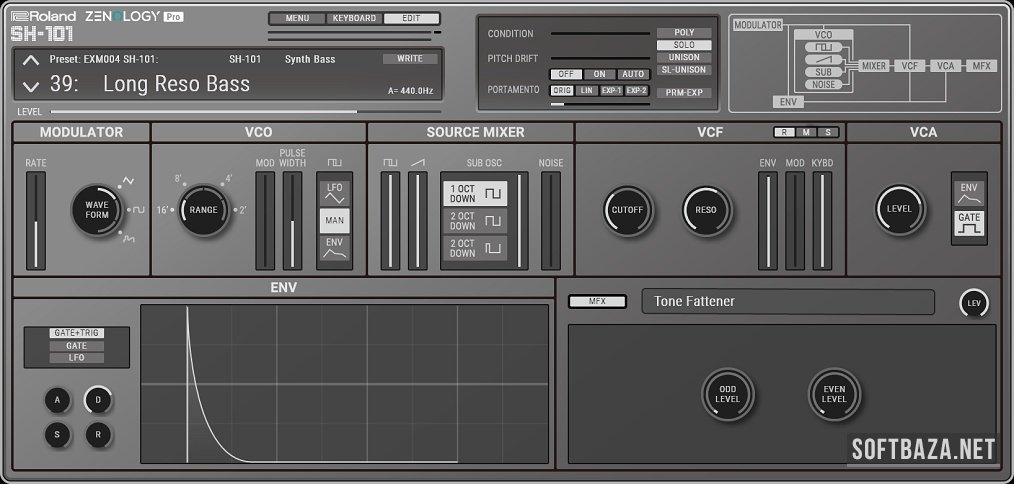Click the VCA Level knob
The image size is (1014, 484).
click(x=900, y=209)
